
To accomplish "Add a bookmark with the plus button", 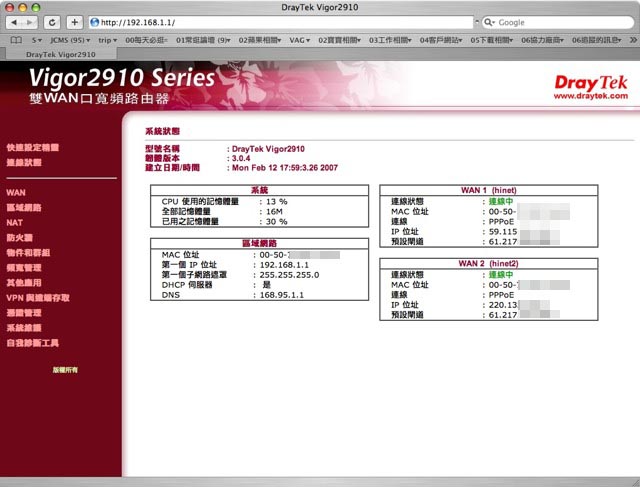I will point(74,22).
